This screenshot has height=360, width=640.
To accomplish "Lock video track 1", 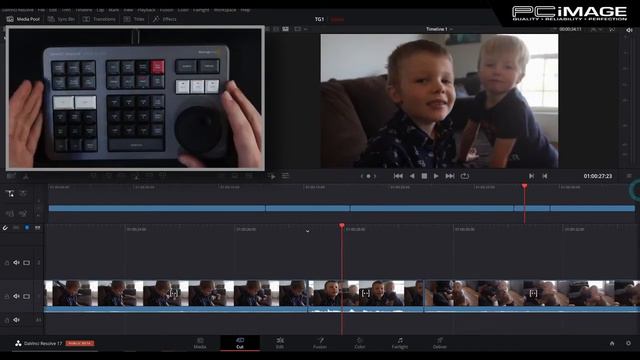I will point(7,296).
